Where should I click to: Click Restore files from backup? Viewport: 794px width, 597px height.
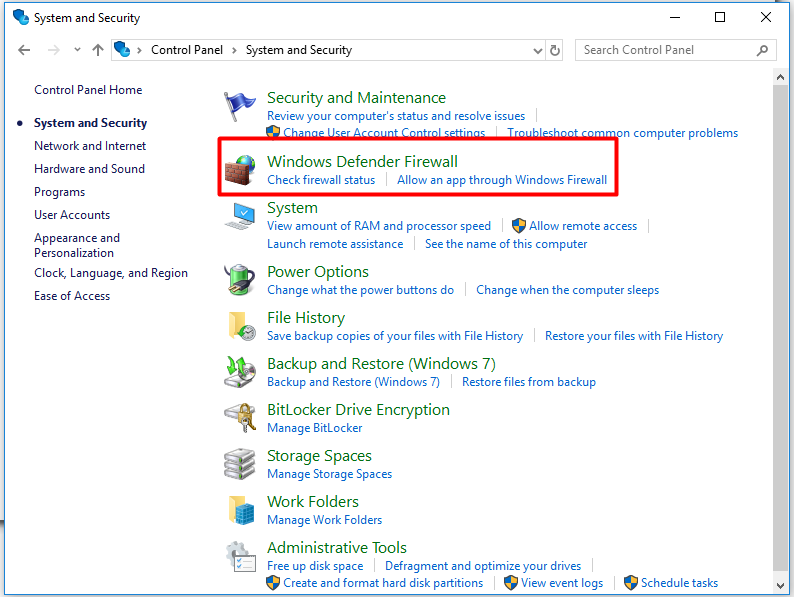click(x=529, y=382)
